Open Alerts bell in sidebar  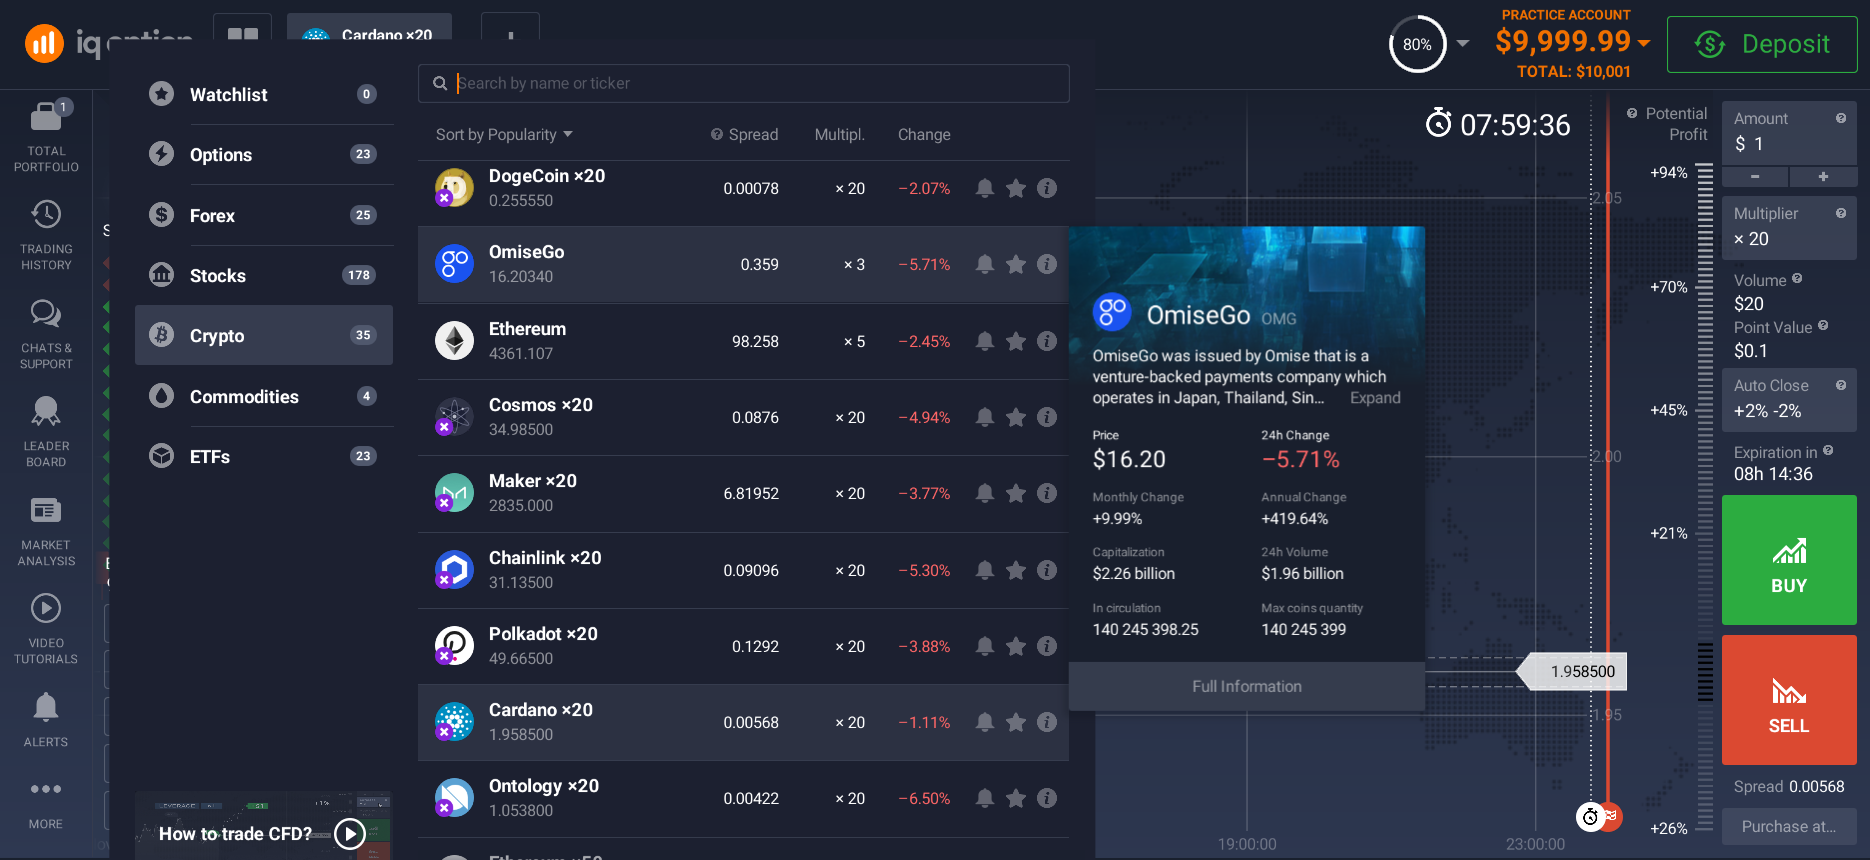point(46,707)
